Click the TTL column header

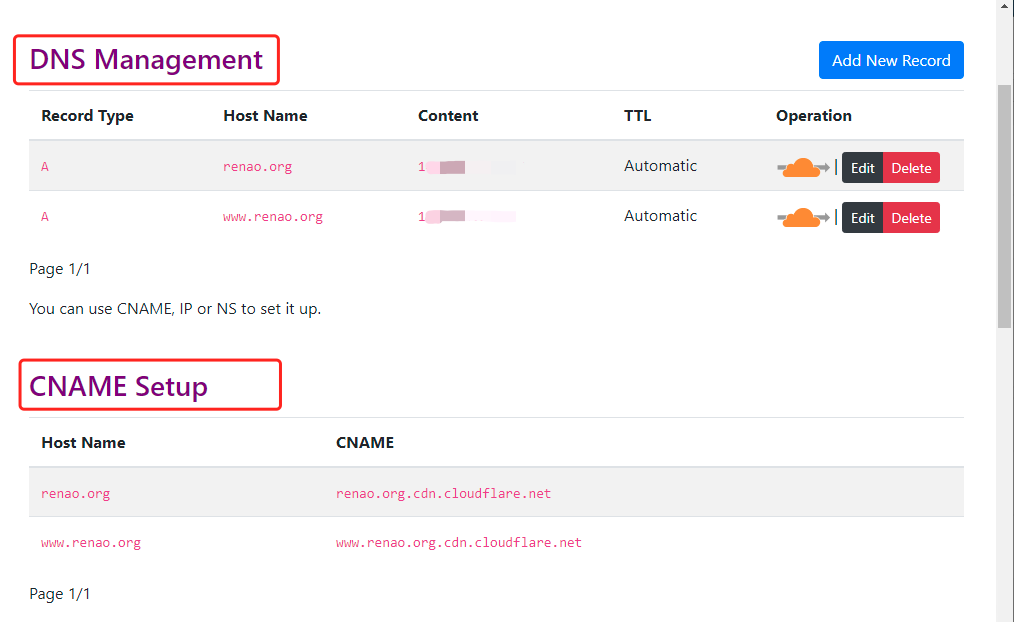pos(637,116)
